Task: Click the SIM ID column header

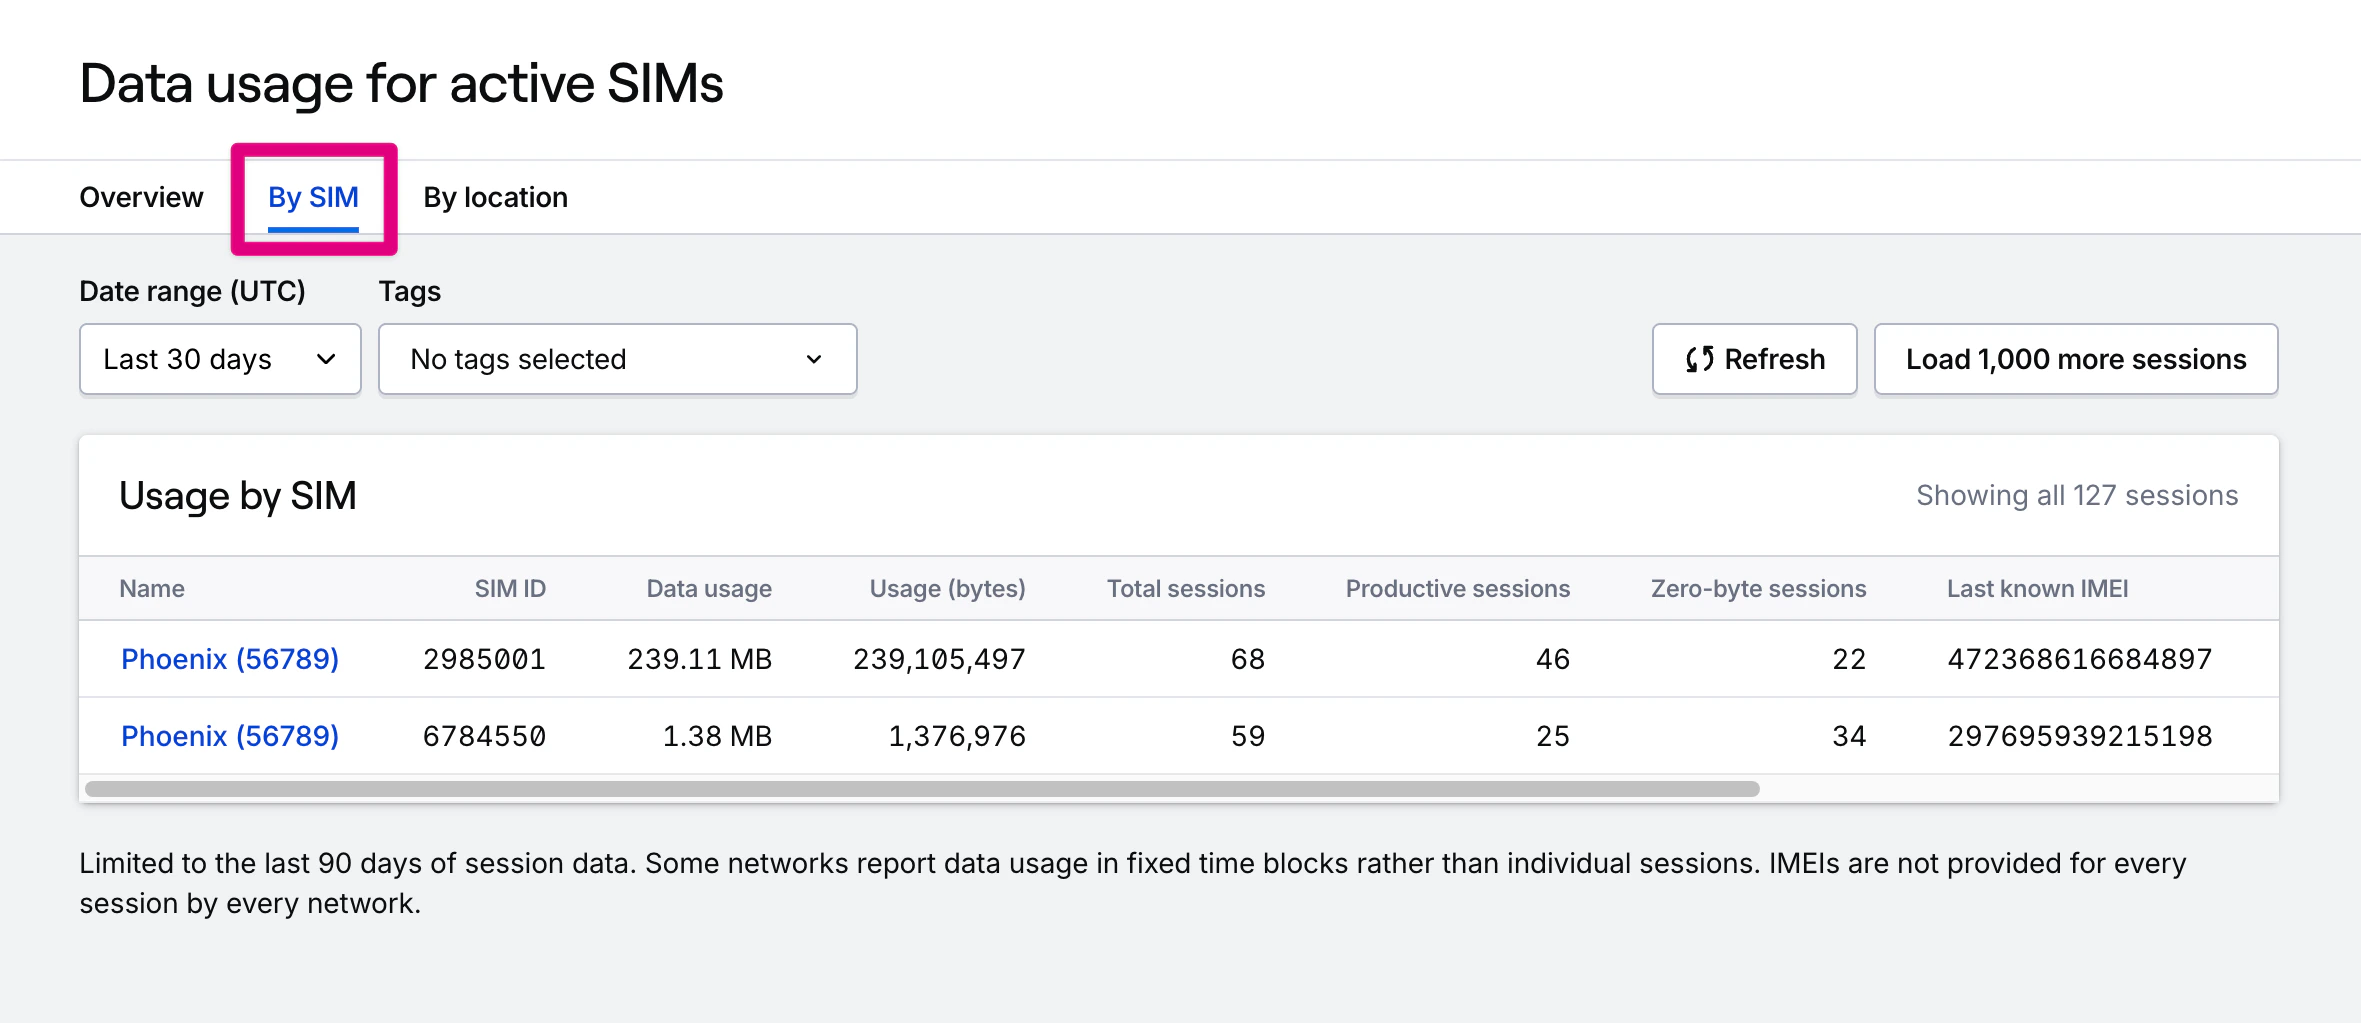Action: click(510, 588)
